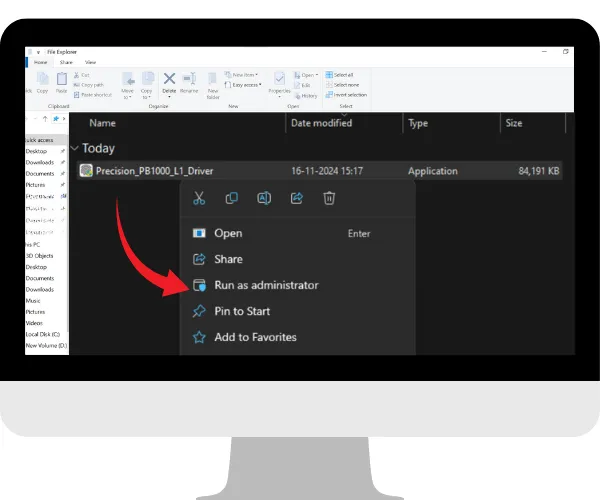Click the ribbon Rename button
The height and width of the screenshot is (500, 600).
tap(189, 83)
